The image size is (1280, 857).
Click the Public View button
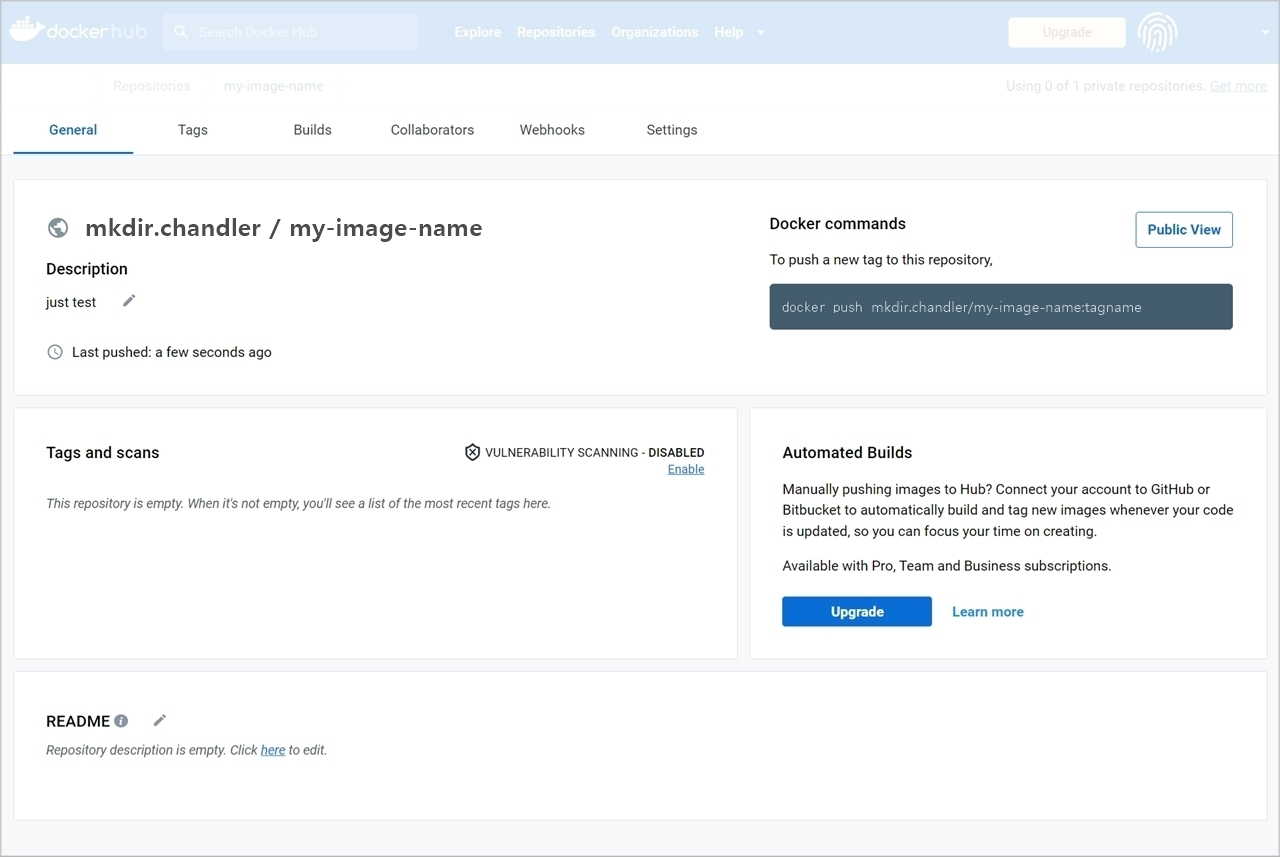tap(1184, 229)
